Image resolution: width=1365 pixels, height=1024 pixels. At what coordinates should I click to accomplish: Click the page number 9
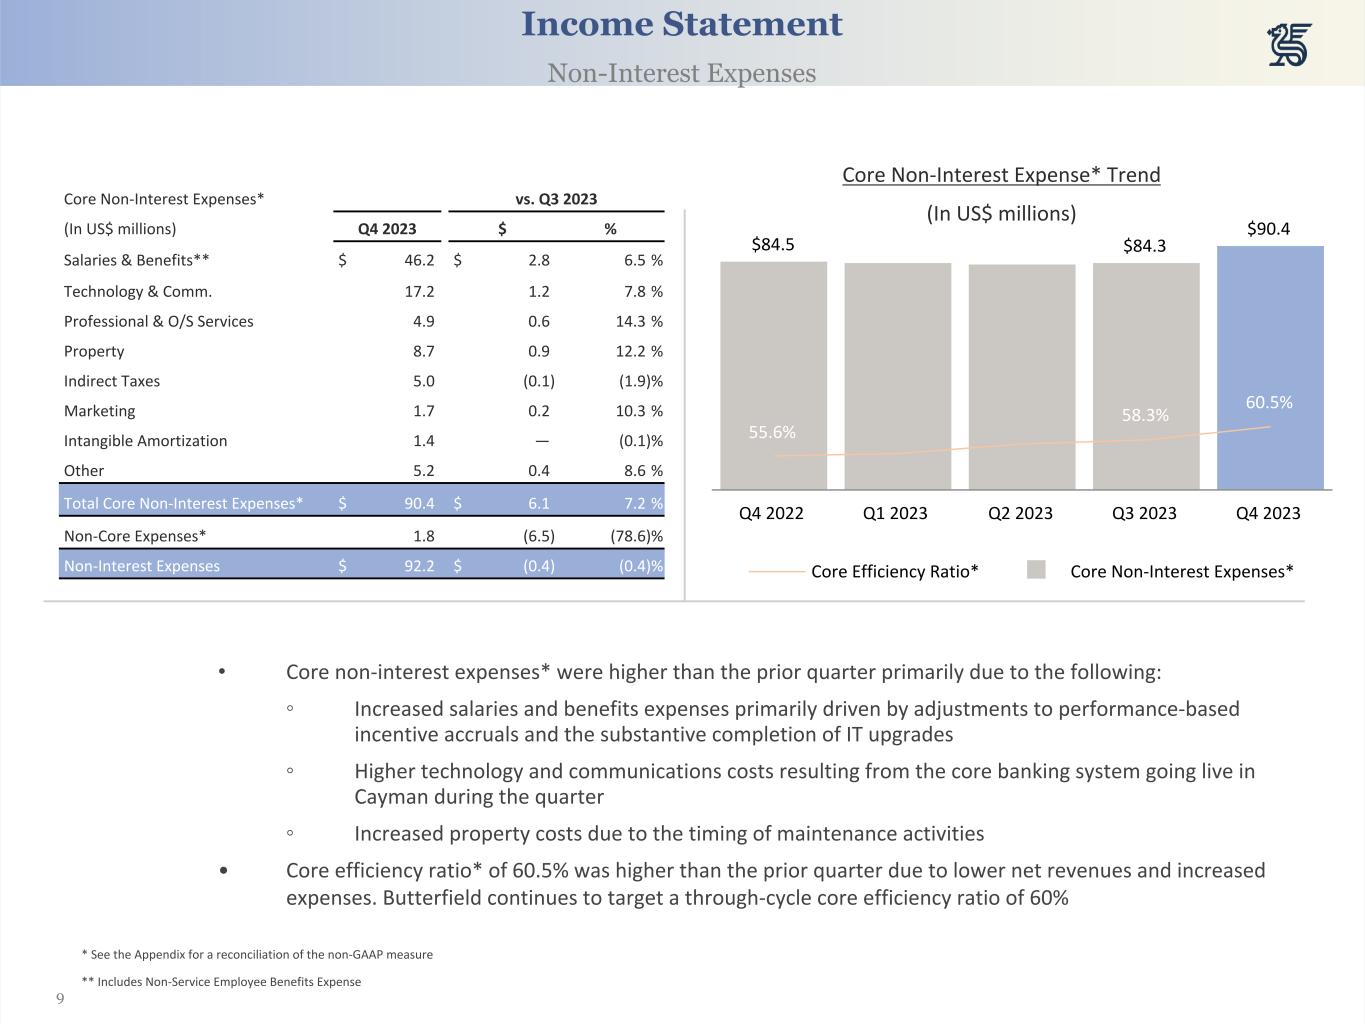[x=60, y=999]
